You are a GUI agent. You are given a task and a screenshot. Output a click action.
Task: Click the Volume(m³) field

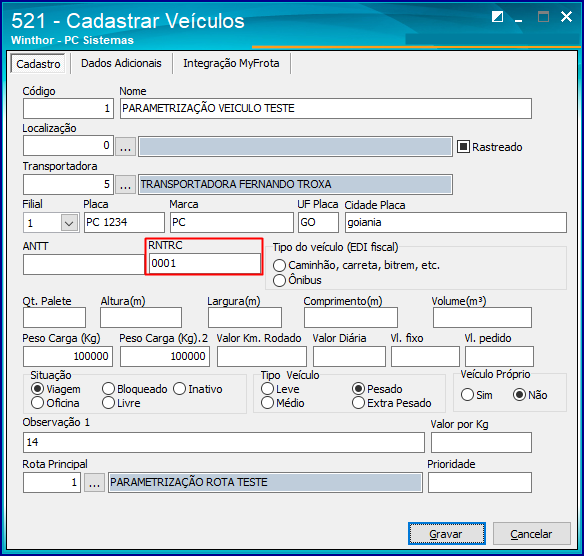[x=482, y=318]
